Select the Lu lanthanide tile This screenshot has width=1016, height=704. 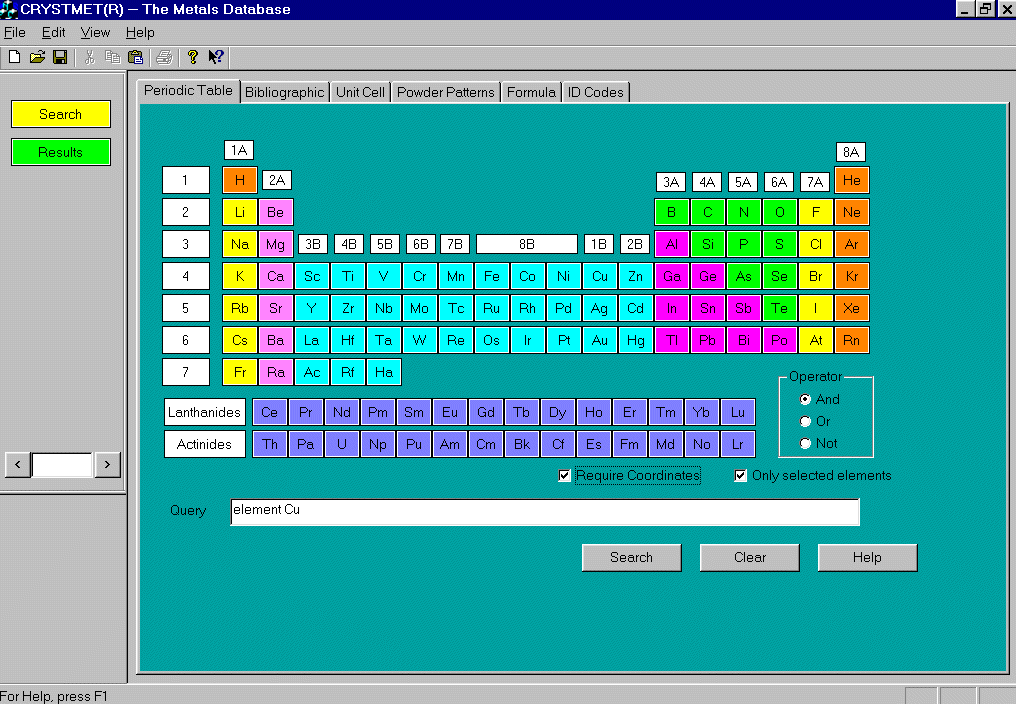click(x=737, y=412)
